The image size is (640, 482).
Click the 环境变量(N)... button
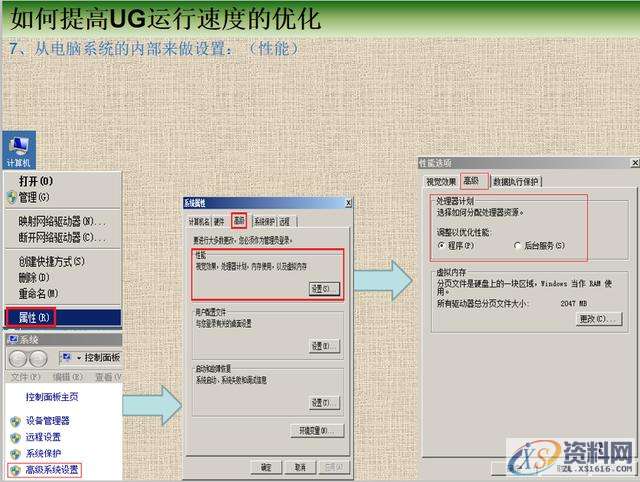pos(317,431)
